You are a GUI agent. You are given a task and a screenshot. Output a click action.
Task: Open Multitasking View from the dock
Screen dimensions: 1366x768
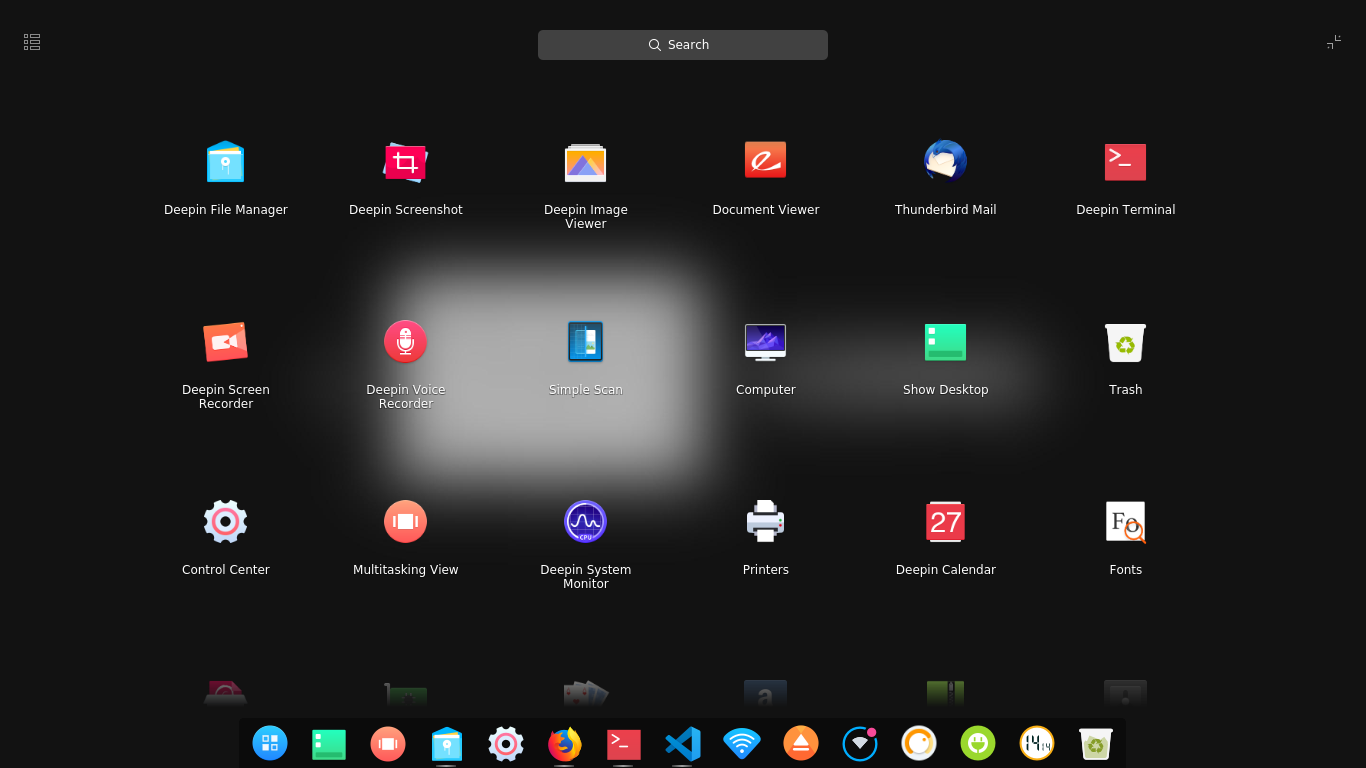click(388, 744)
